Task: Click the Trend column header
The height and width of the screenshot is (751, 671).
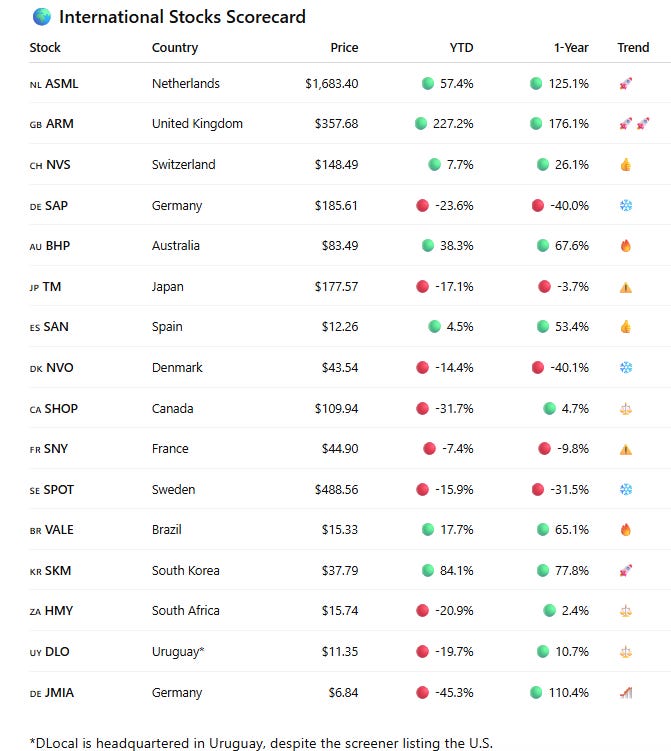Action: tap(633, 47)
